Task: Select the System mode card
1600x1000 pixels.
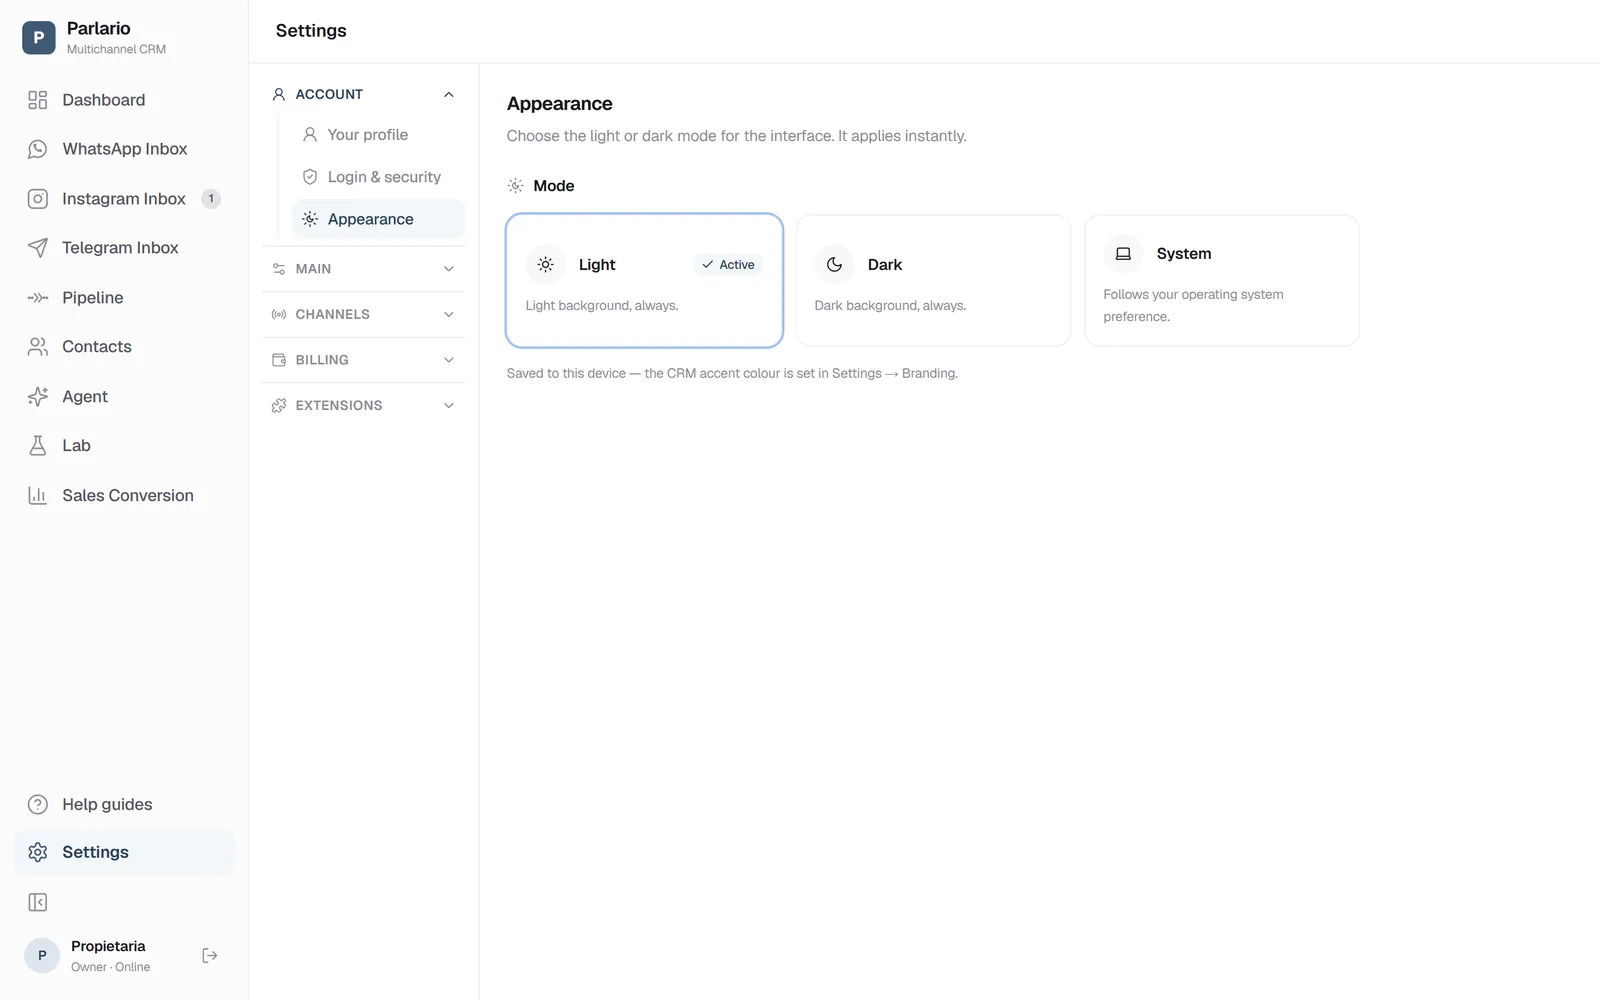Action: (1222, 281)
